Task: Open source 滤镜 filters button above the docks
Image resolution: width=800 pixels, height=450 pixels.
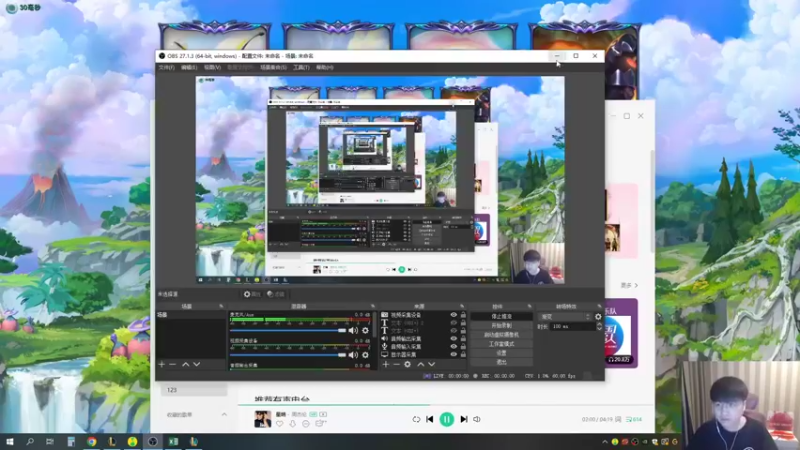Action: coord(276,294)
